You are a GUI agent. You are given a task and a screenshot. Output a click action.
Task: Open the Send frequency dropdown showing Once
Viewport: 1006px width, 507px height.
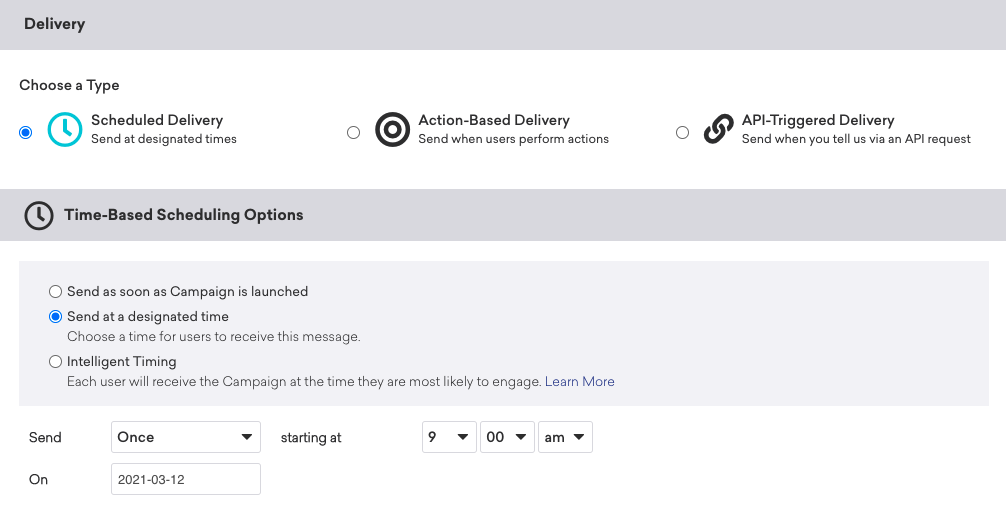(x=186, y=437)
